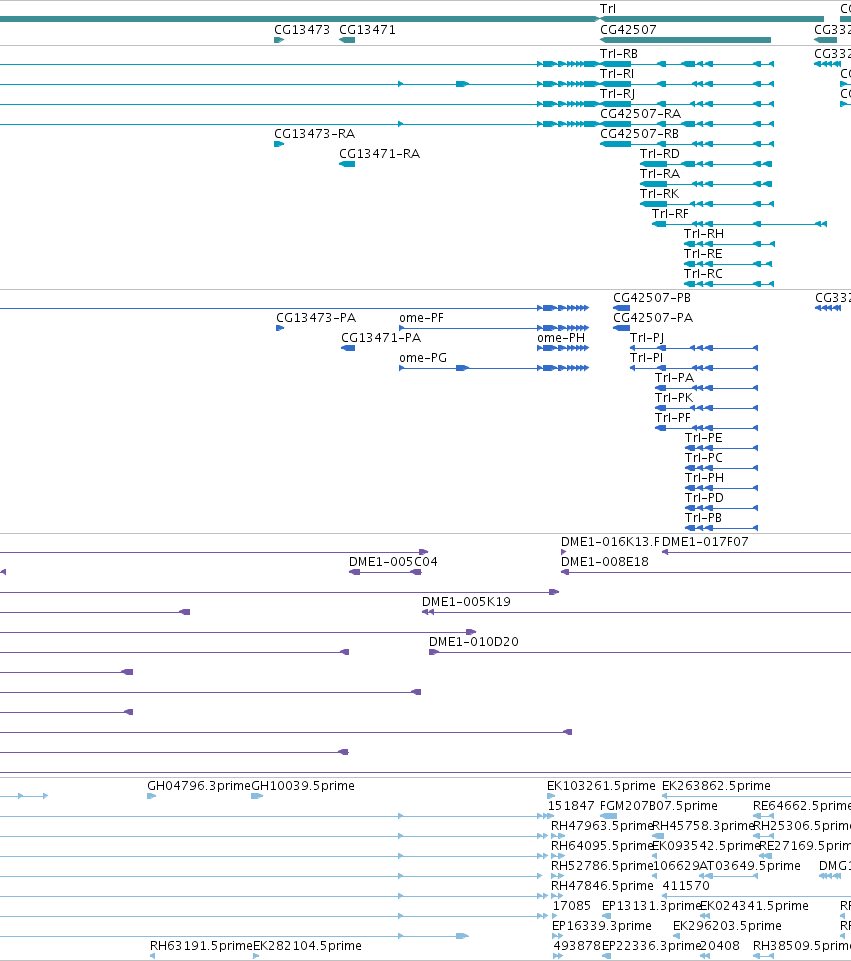
Task: Select transcript Trl-RC
Action: [729, 284]
